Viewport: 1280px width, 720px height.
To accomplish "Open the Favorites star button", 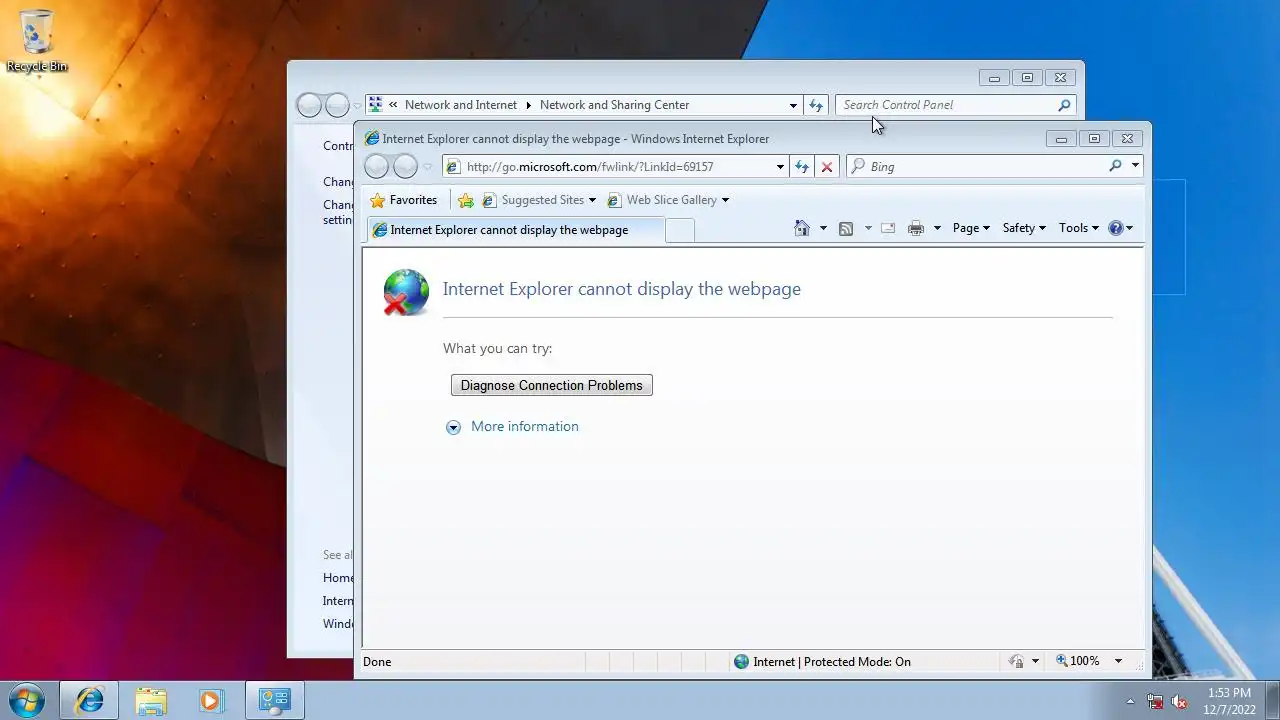I will [403, 200].
